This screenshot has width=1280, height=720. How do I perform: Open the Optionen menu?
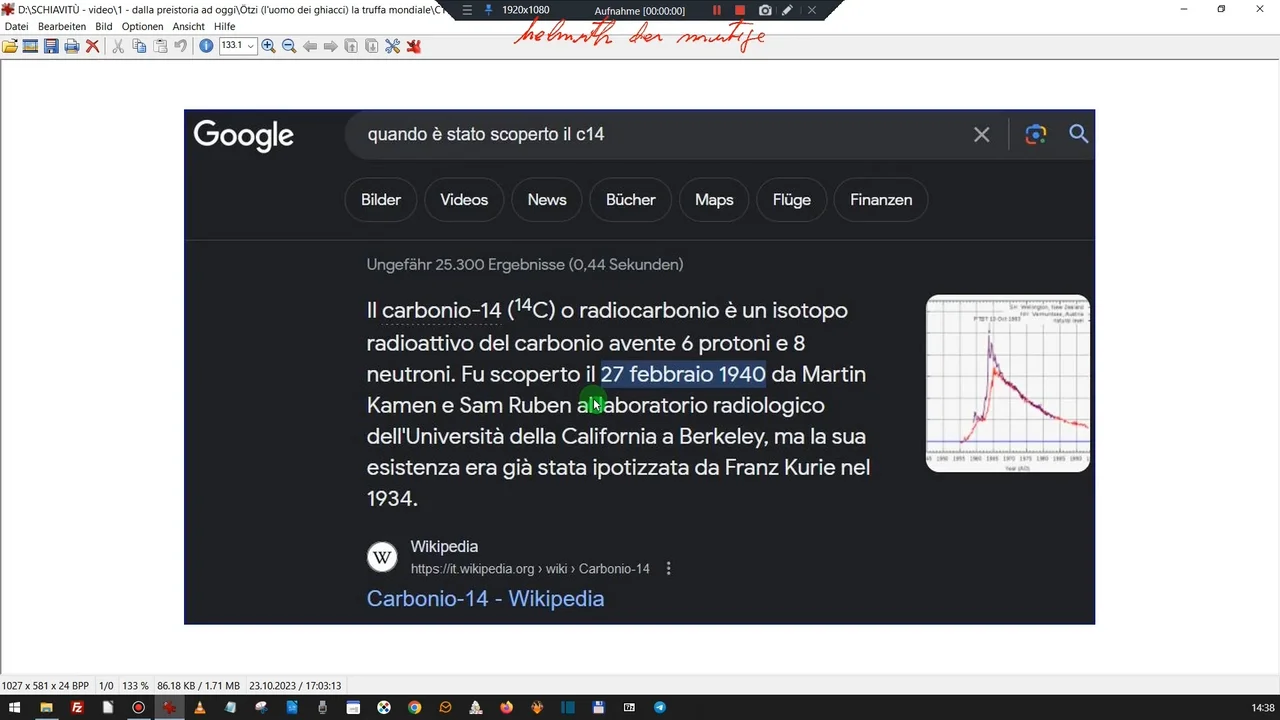click(143, 27)
